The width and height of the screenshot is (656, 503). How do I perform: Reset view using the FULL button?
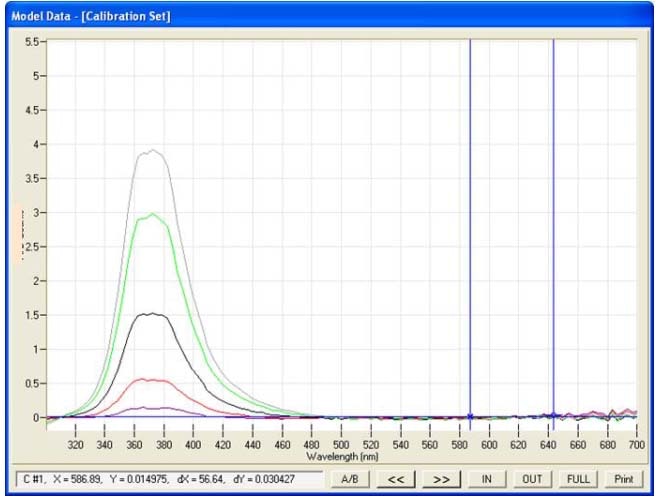tap(578, 479)
